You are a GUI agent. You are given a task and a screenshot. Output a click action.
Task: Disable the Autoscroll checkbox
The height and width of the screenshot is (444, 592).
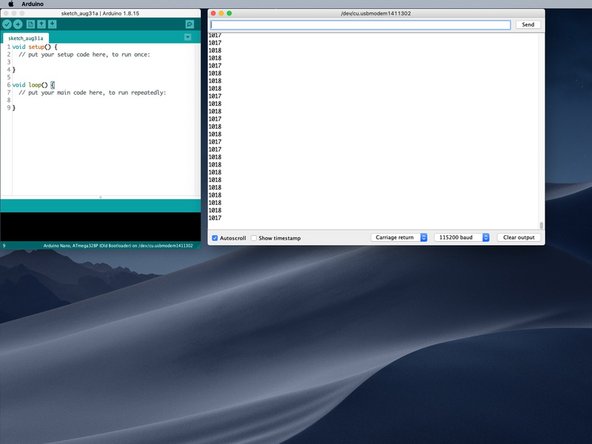point(215,238)
